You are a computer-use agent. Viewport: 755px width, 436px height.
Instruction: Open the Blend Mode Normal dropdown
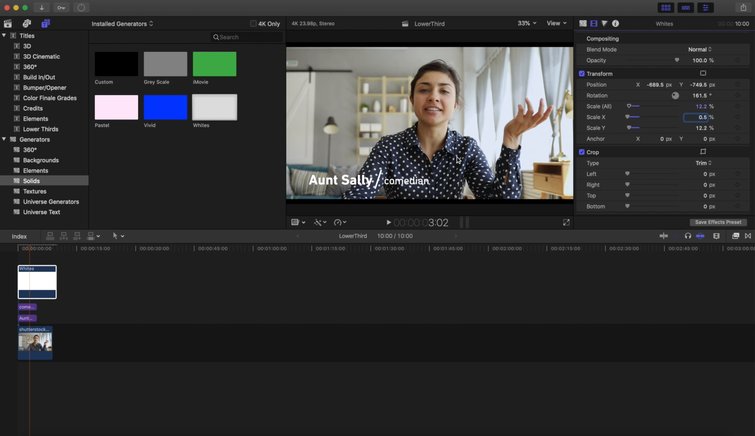[x=700, y=49]
